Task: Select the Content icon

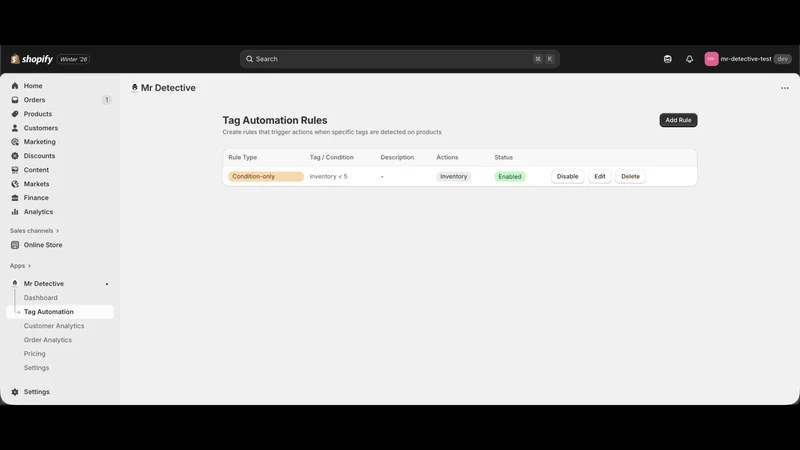Action: pos(15,170)
